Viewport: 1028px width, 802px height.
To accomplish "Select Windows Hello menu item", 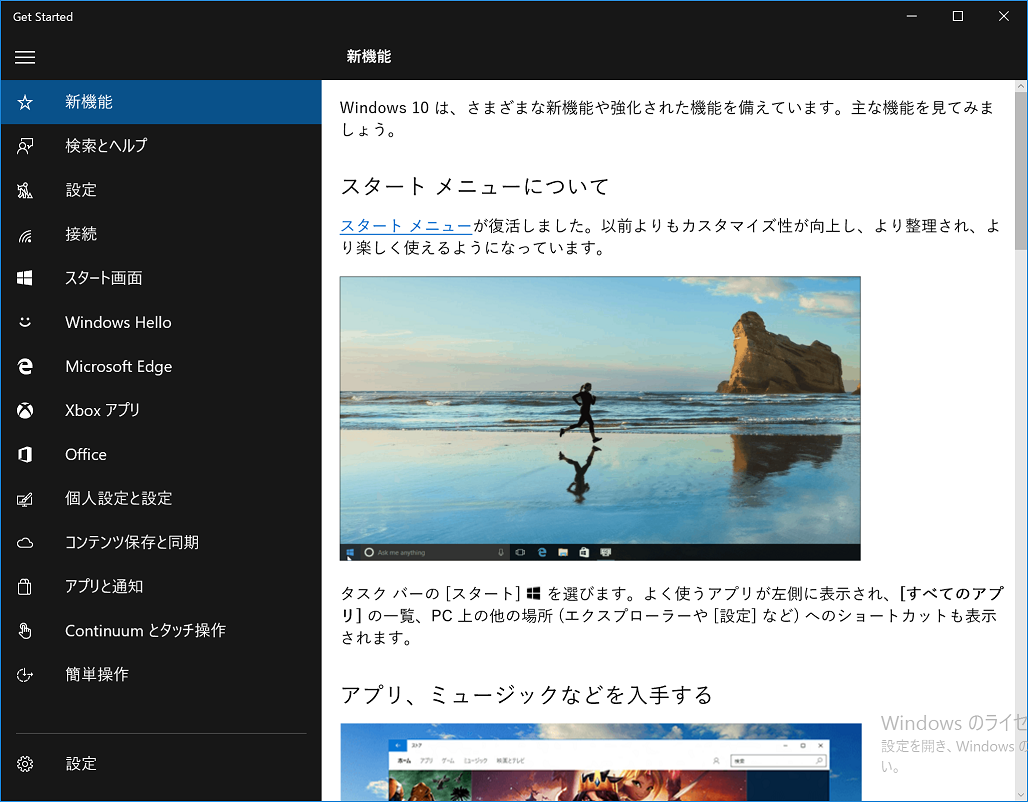I will point(161,322).
